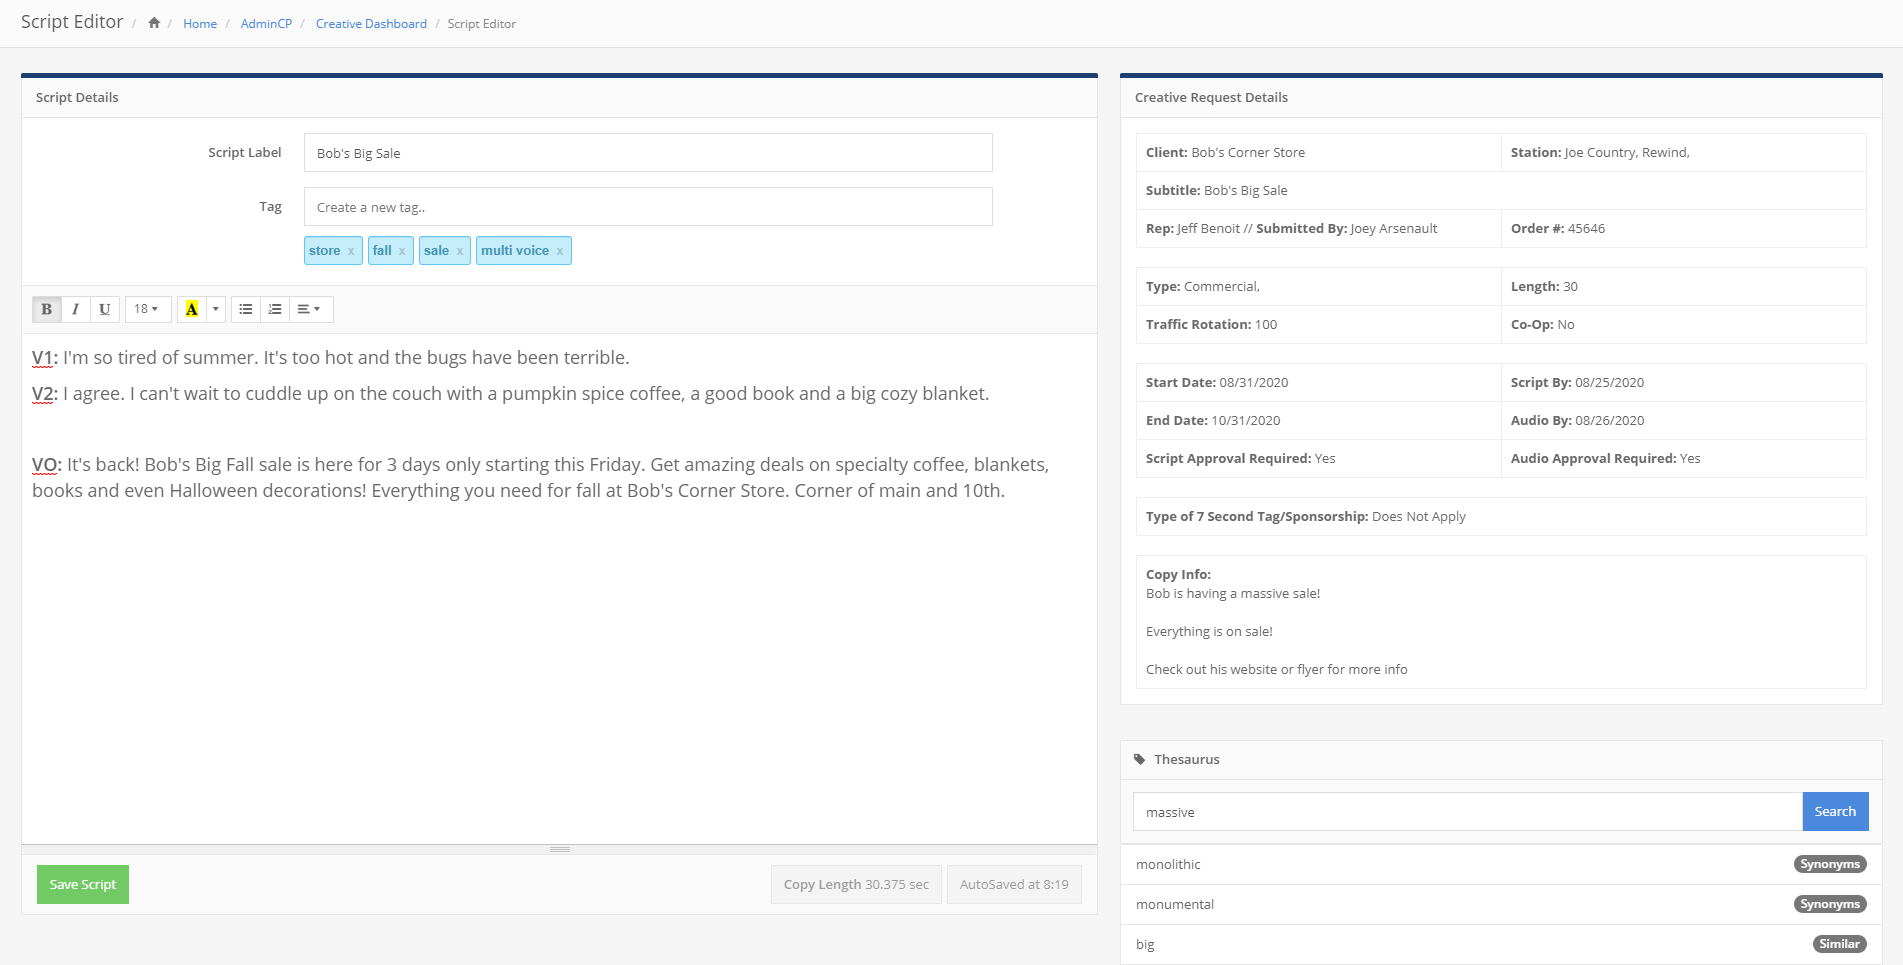
Task: Remove the 'multi voice' tag
Action: [560, 251]
